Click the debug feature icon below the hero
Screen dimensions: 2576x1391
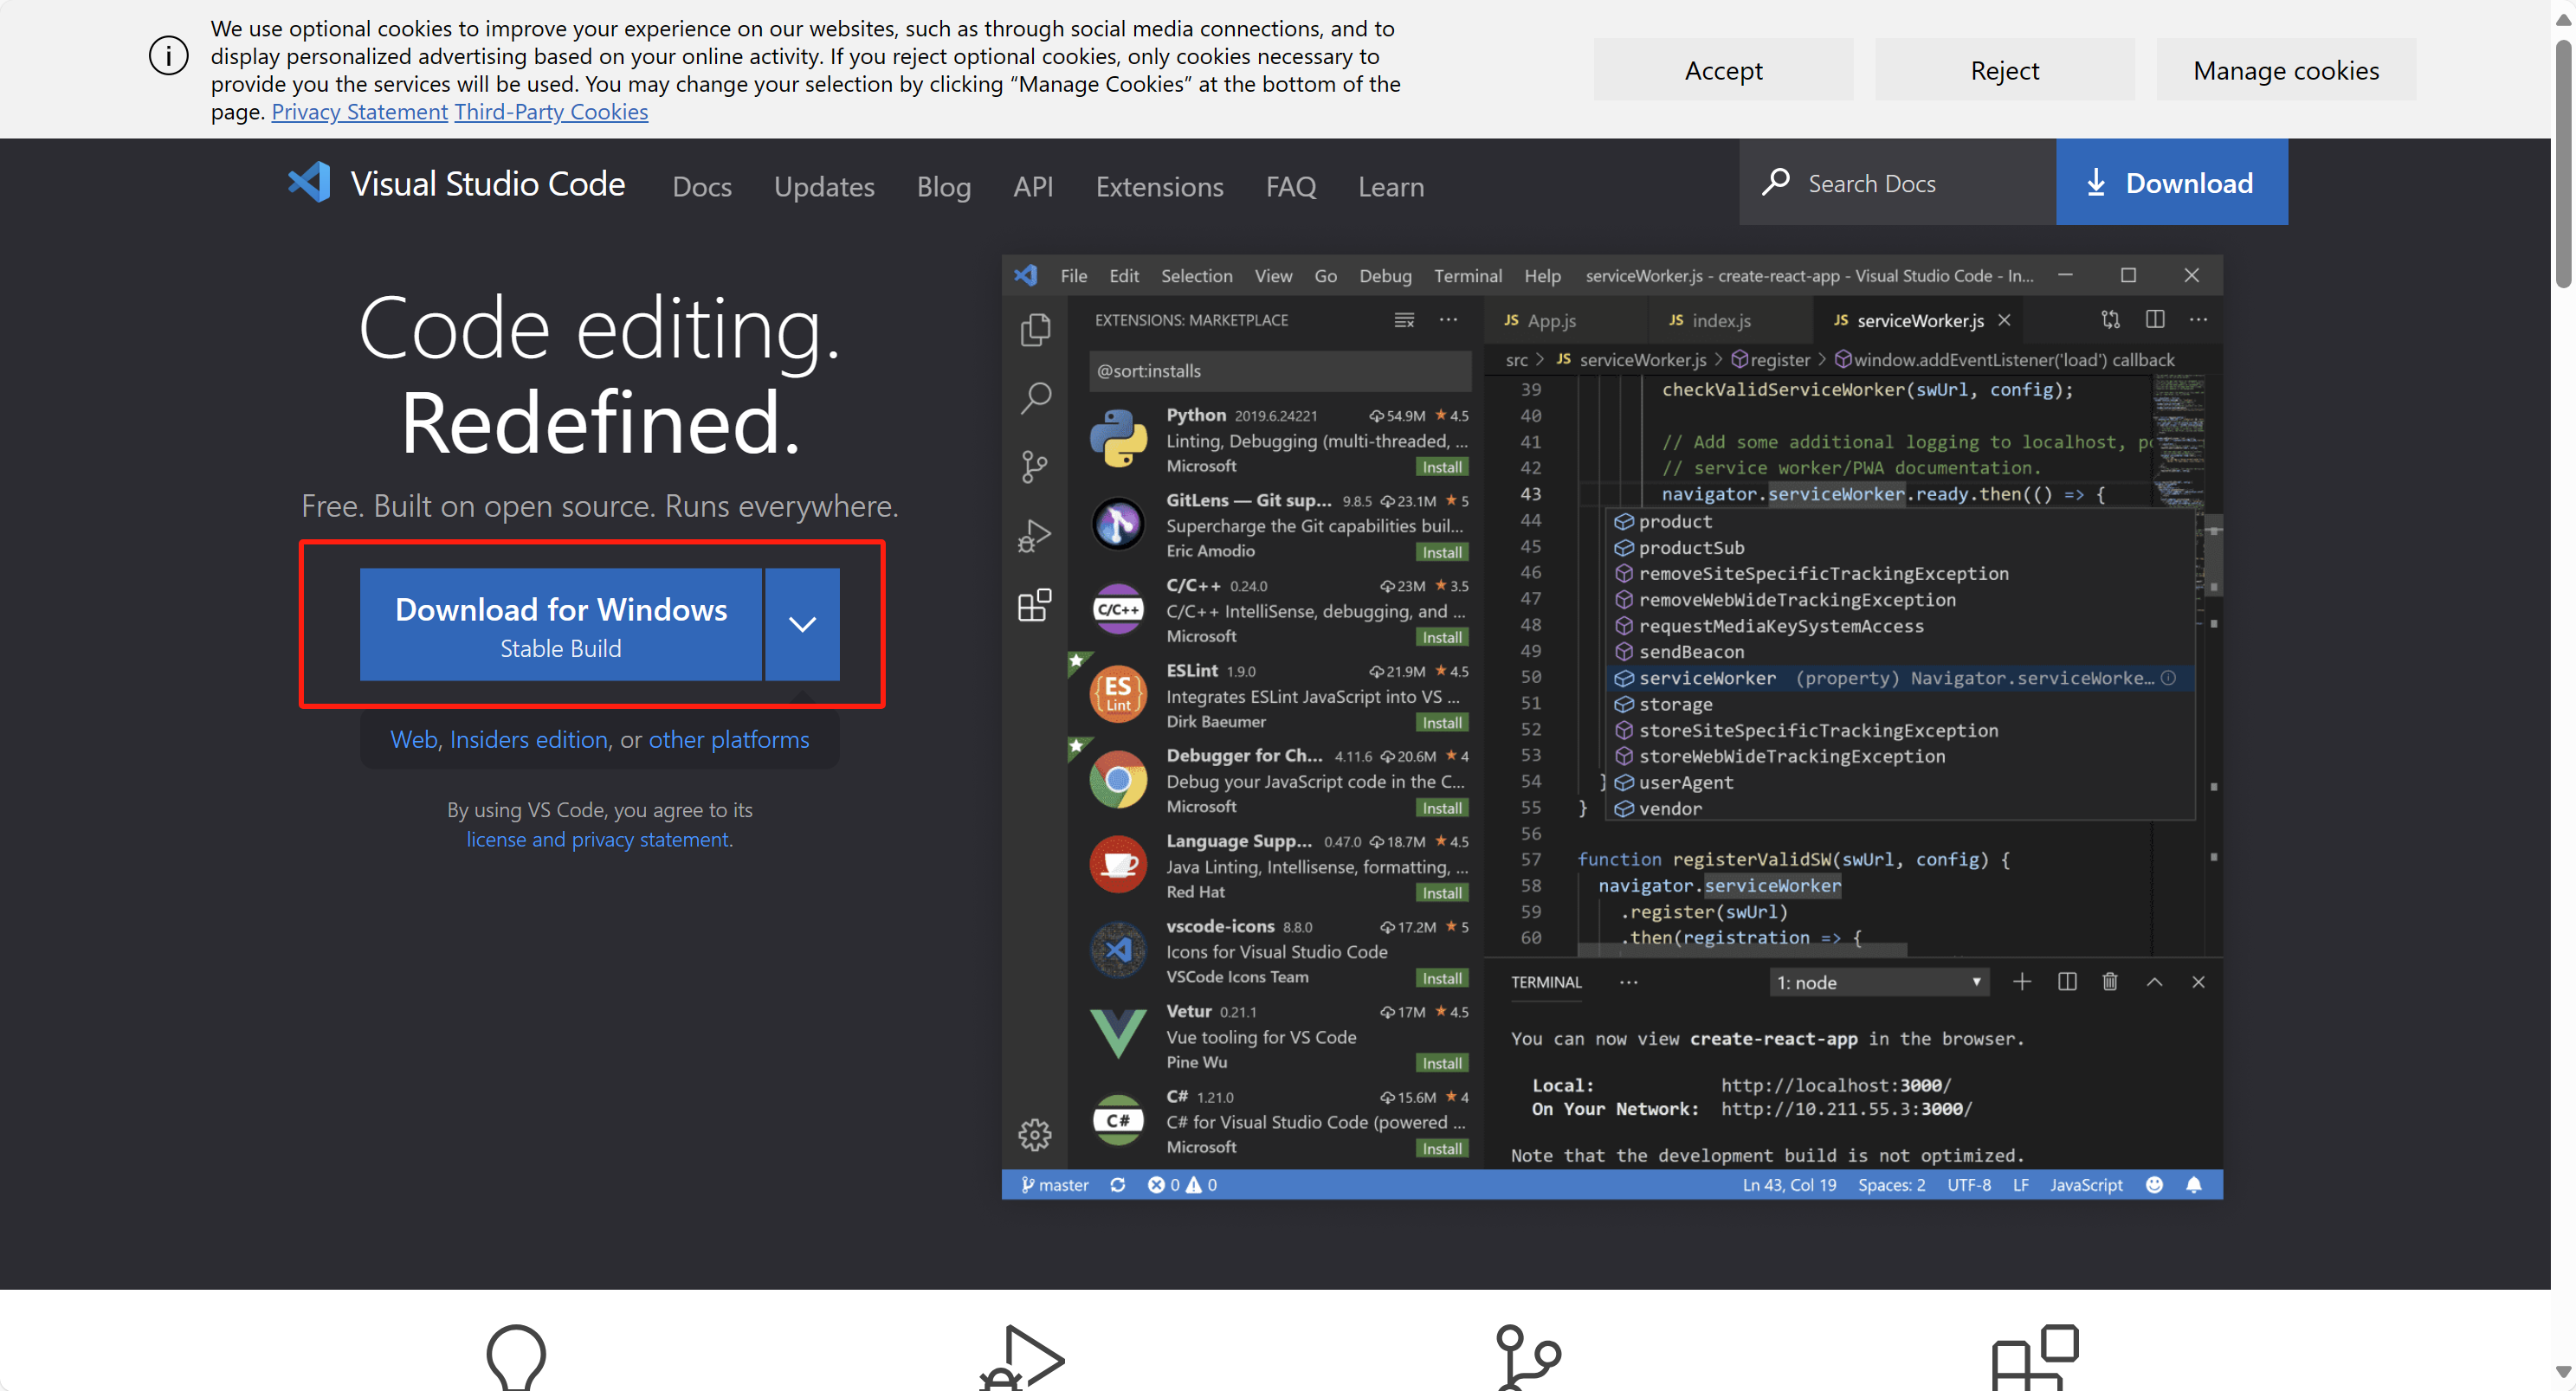[x=1022, y=1357]
